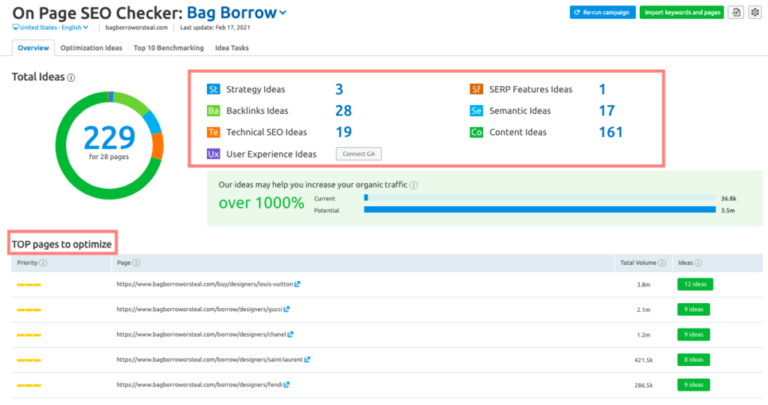Click the 3.8m total volume value
The image size is (768, 405).
pyautogui.click(x=644, y=285)
